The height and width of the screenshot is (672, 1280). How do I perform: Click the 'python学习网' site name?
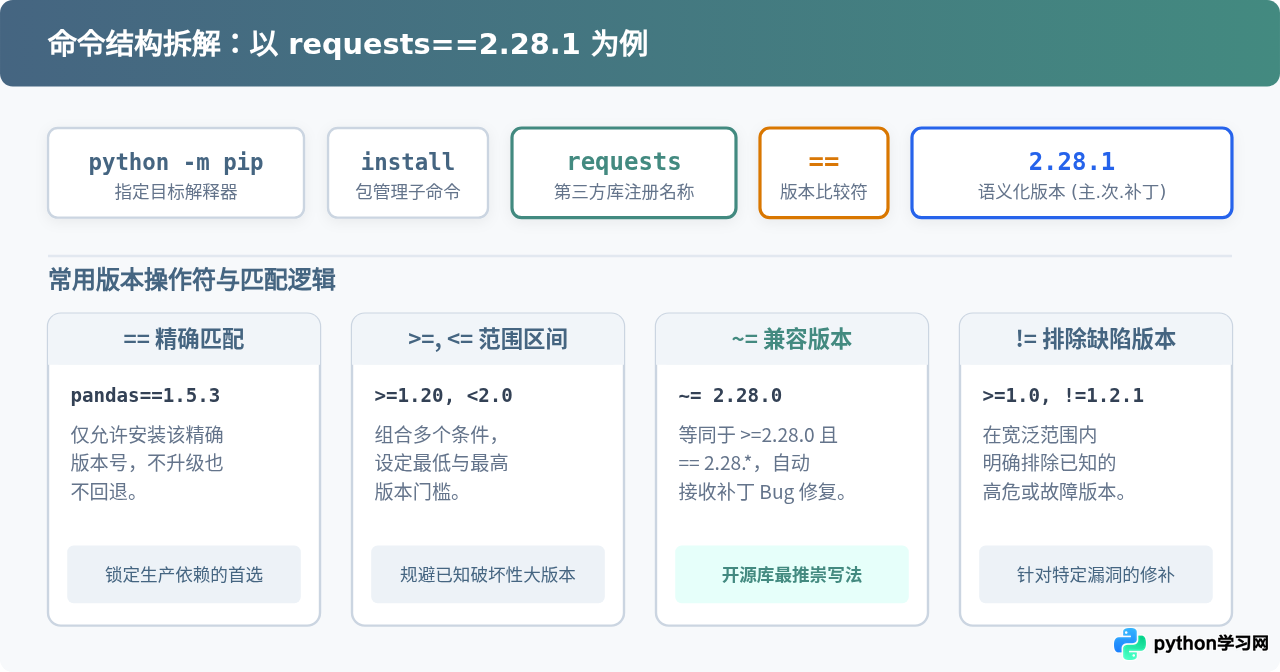[x=1211, y=644]
